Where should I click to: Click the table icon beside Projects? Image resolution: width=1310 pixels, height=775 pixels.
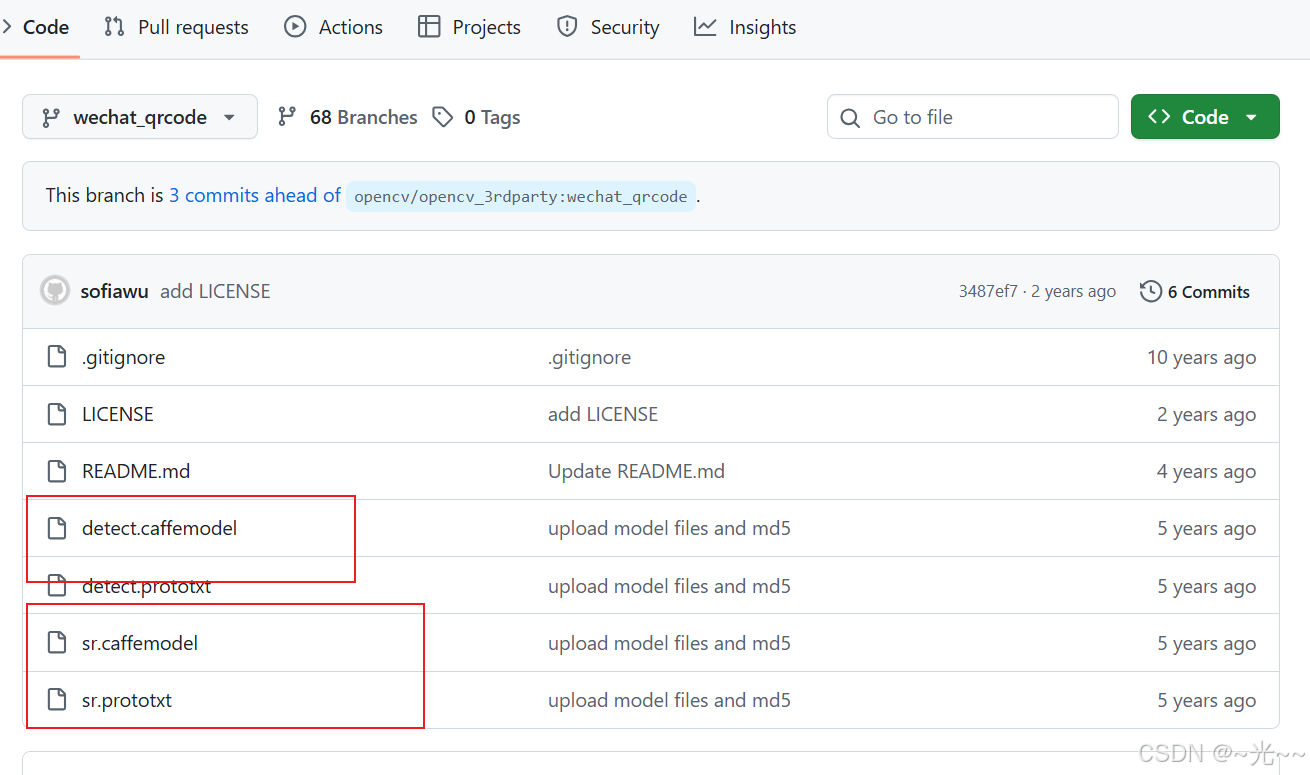429,27
